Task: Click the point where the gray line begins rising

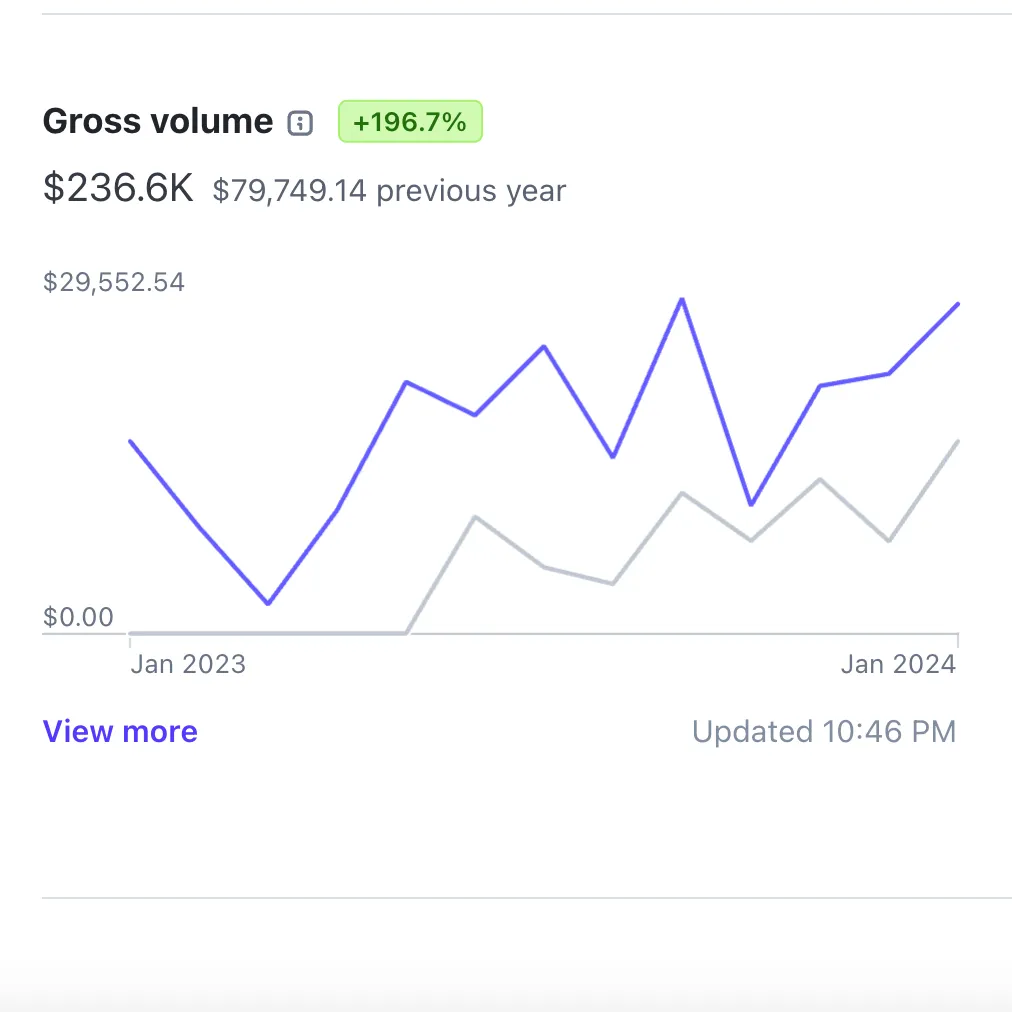Action: (x=405, y=632)
